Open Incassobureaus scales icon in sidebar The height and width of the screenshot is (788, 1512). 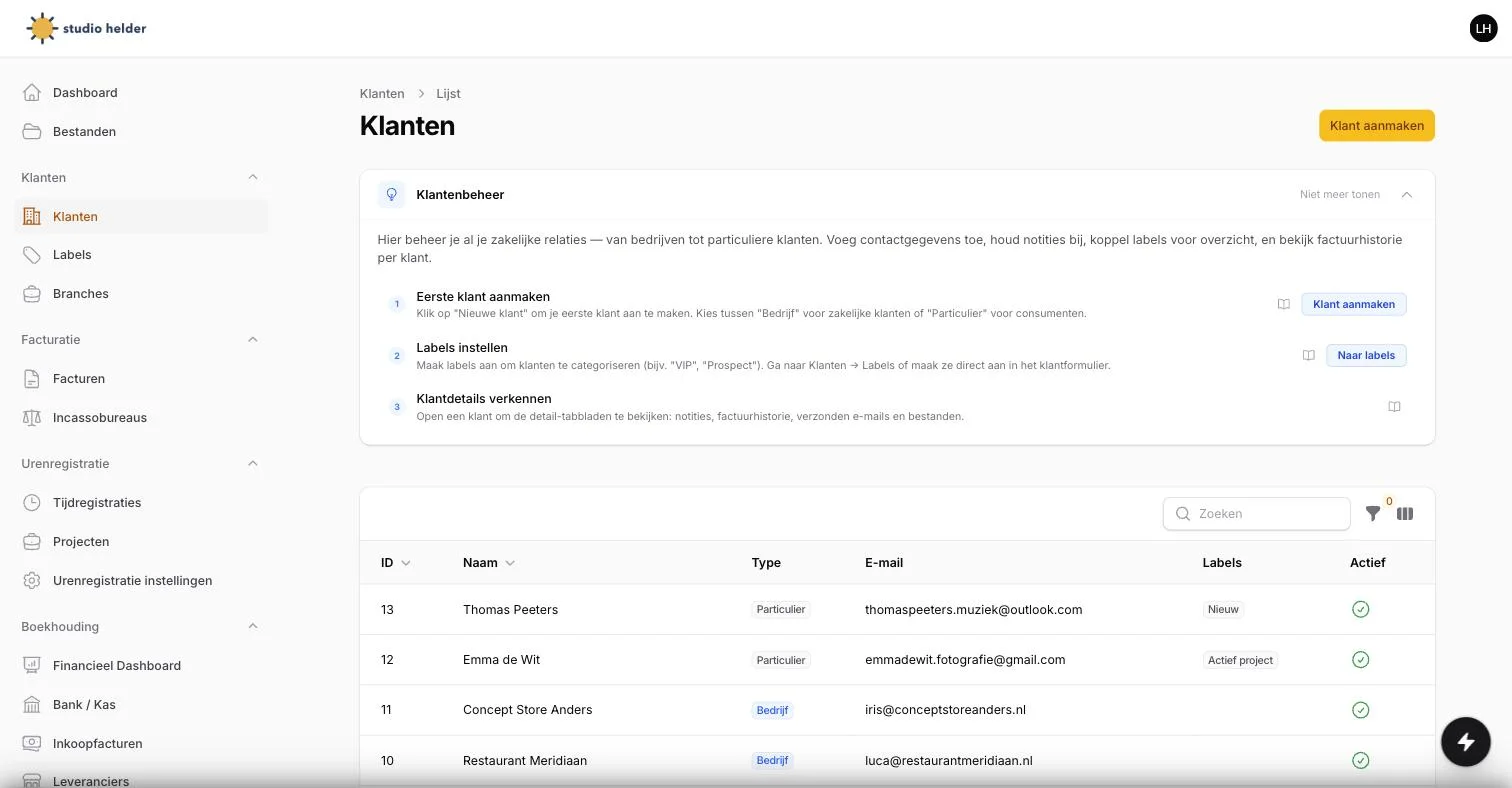32,418
